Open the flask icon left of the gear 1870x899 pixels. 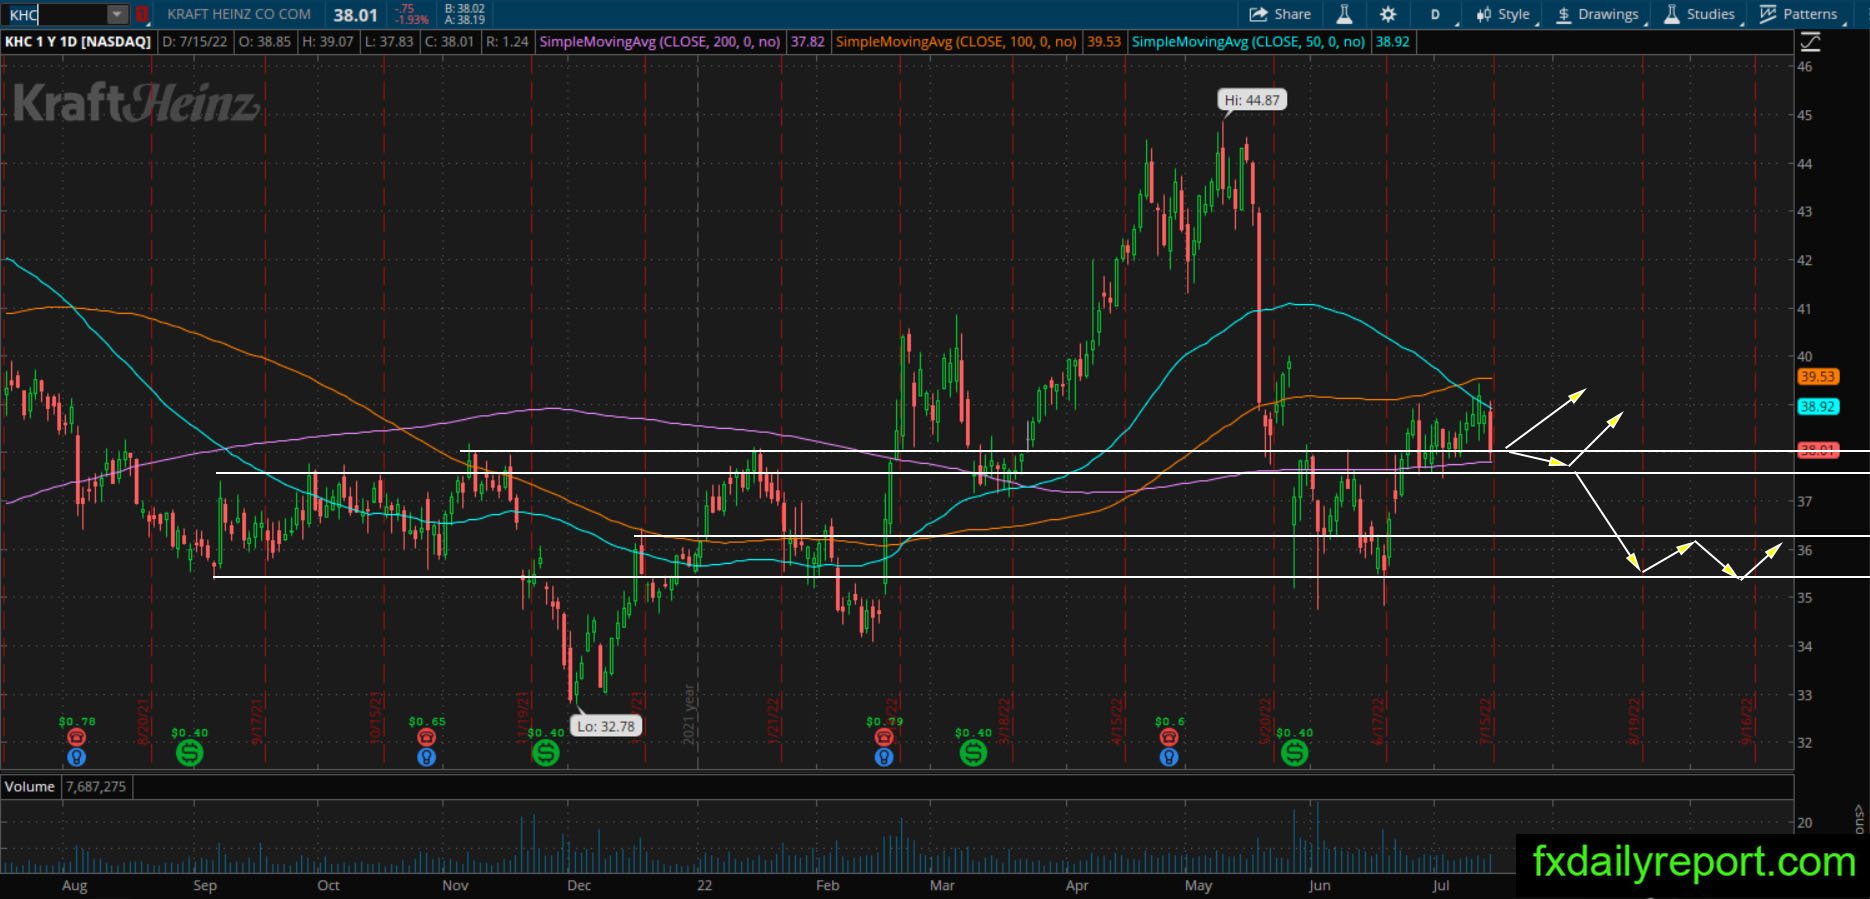pos(1344,14)
